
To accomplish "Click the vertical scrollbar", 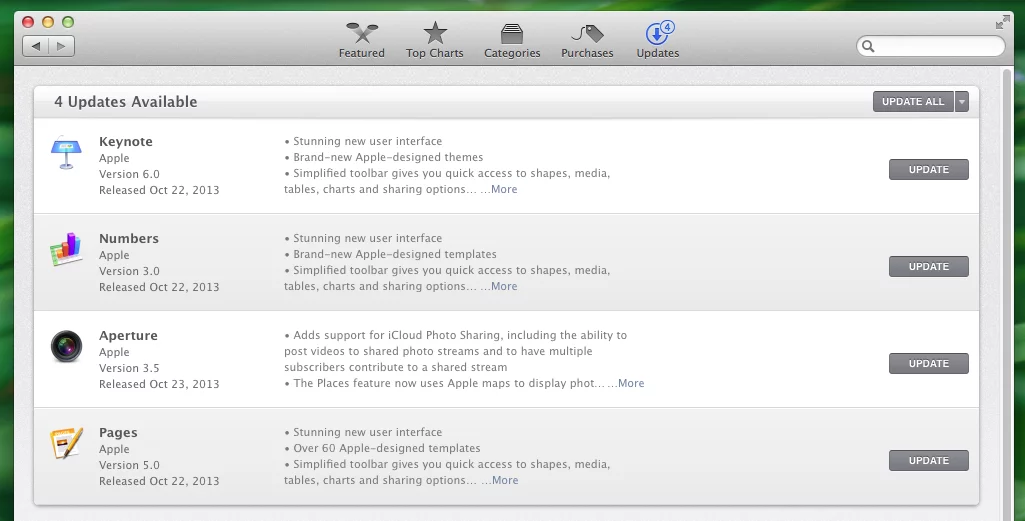I will point(1006,294).
